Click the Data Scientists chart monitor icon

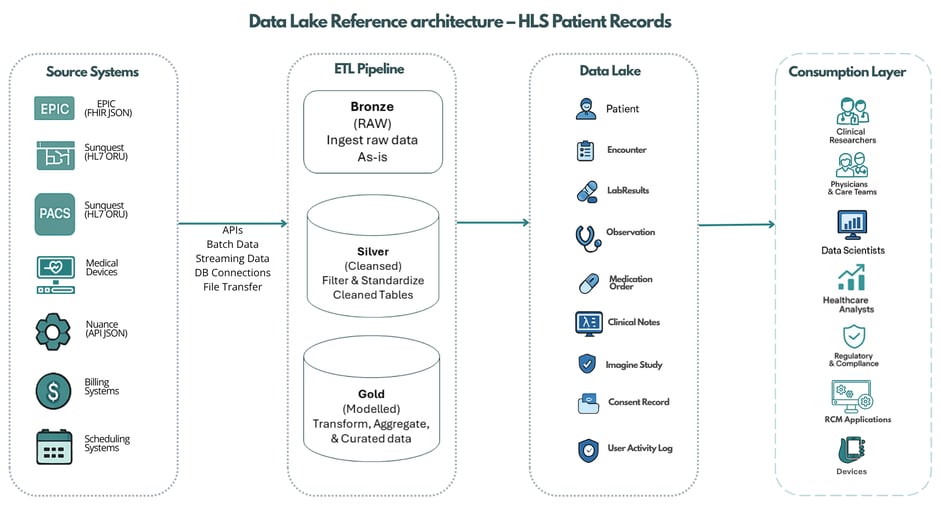pos(852,226)
